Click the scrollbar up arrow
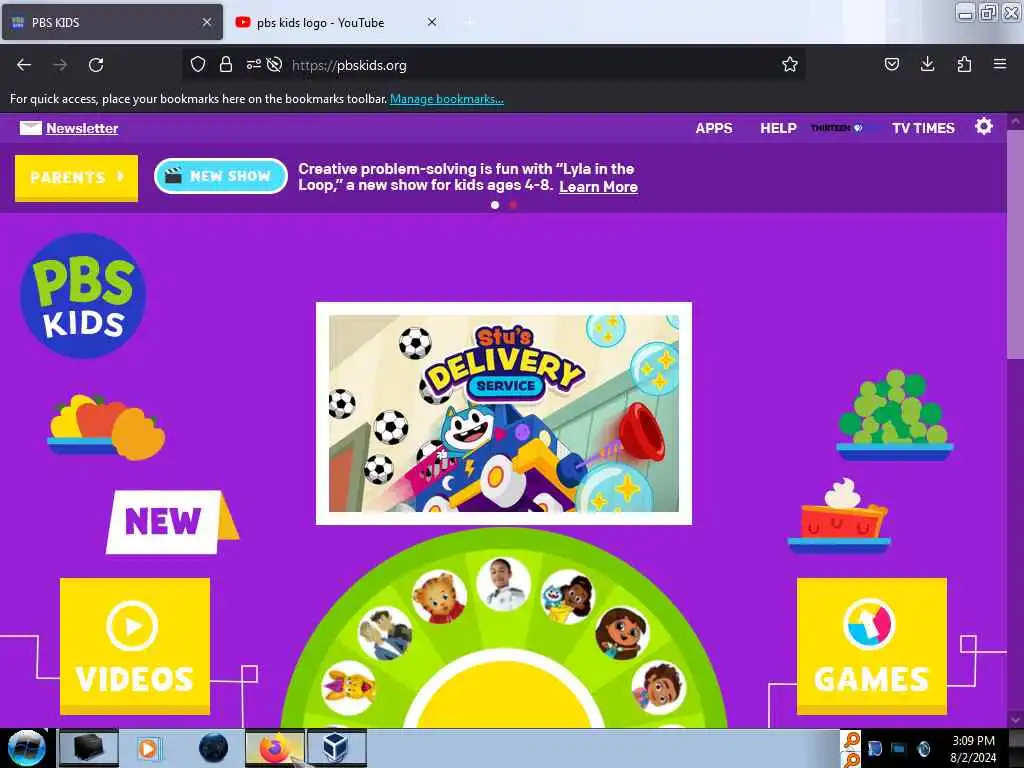Viewport: 1024px width, 768px height. (1015, 121)
